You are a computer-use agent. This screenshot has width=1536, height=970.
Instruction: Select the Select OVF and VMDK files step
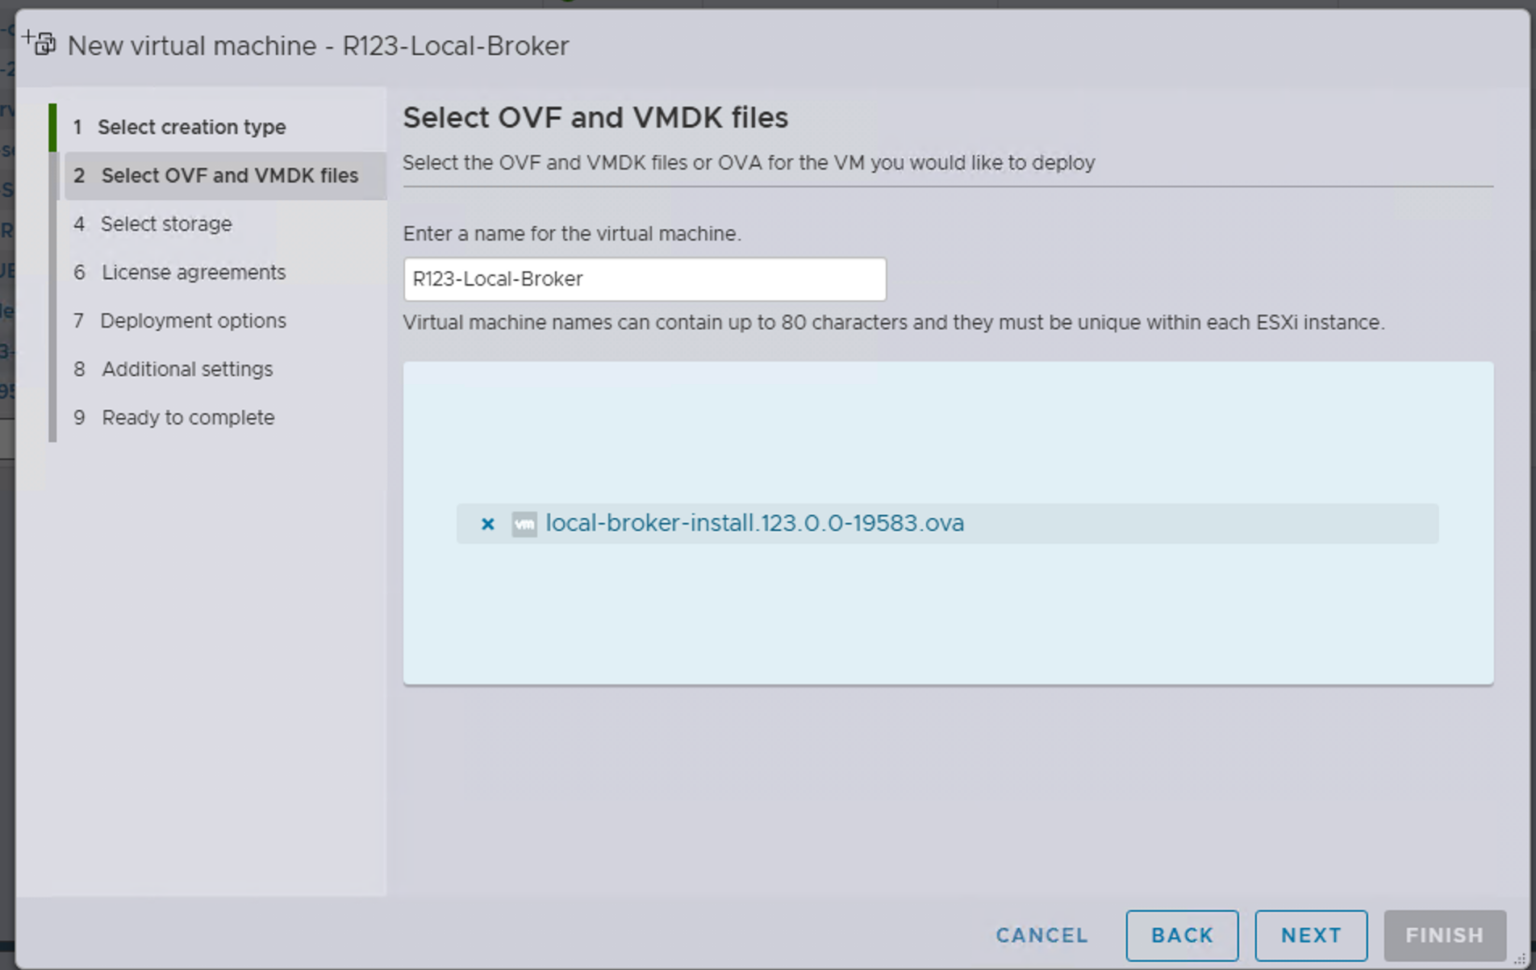[x=229, y=175]
